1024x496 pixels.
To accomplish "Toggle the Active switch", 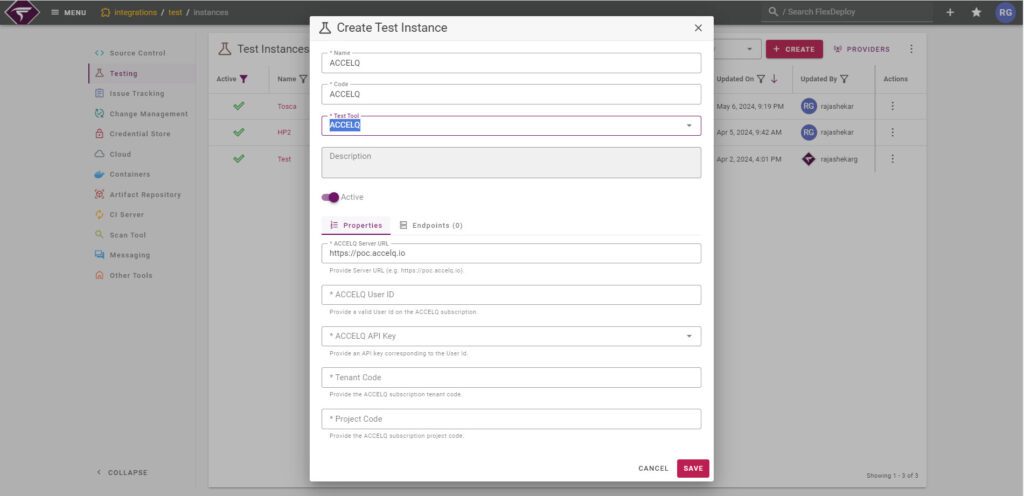I will pos(330,197).
